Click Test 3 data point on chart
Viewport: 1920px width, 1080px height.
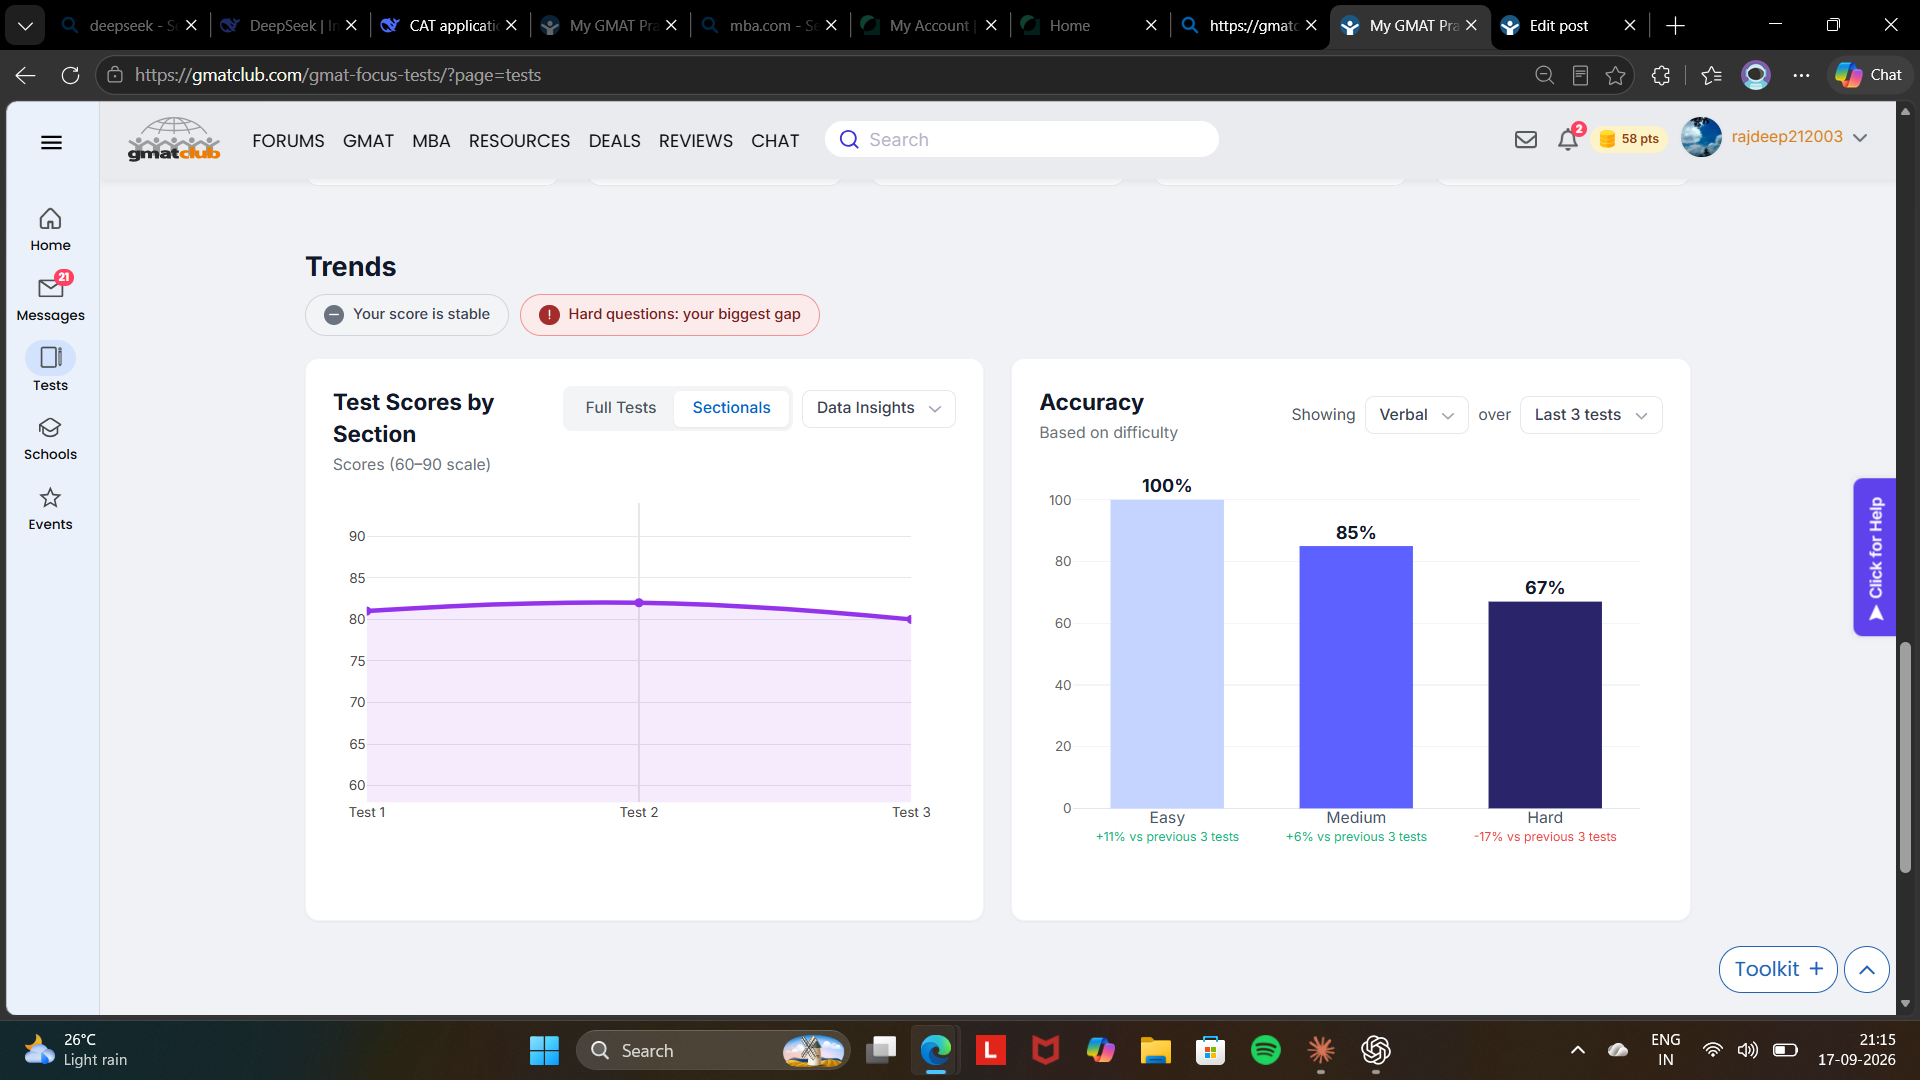tap(909, 619)
